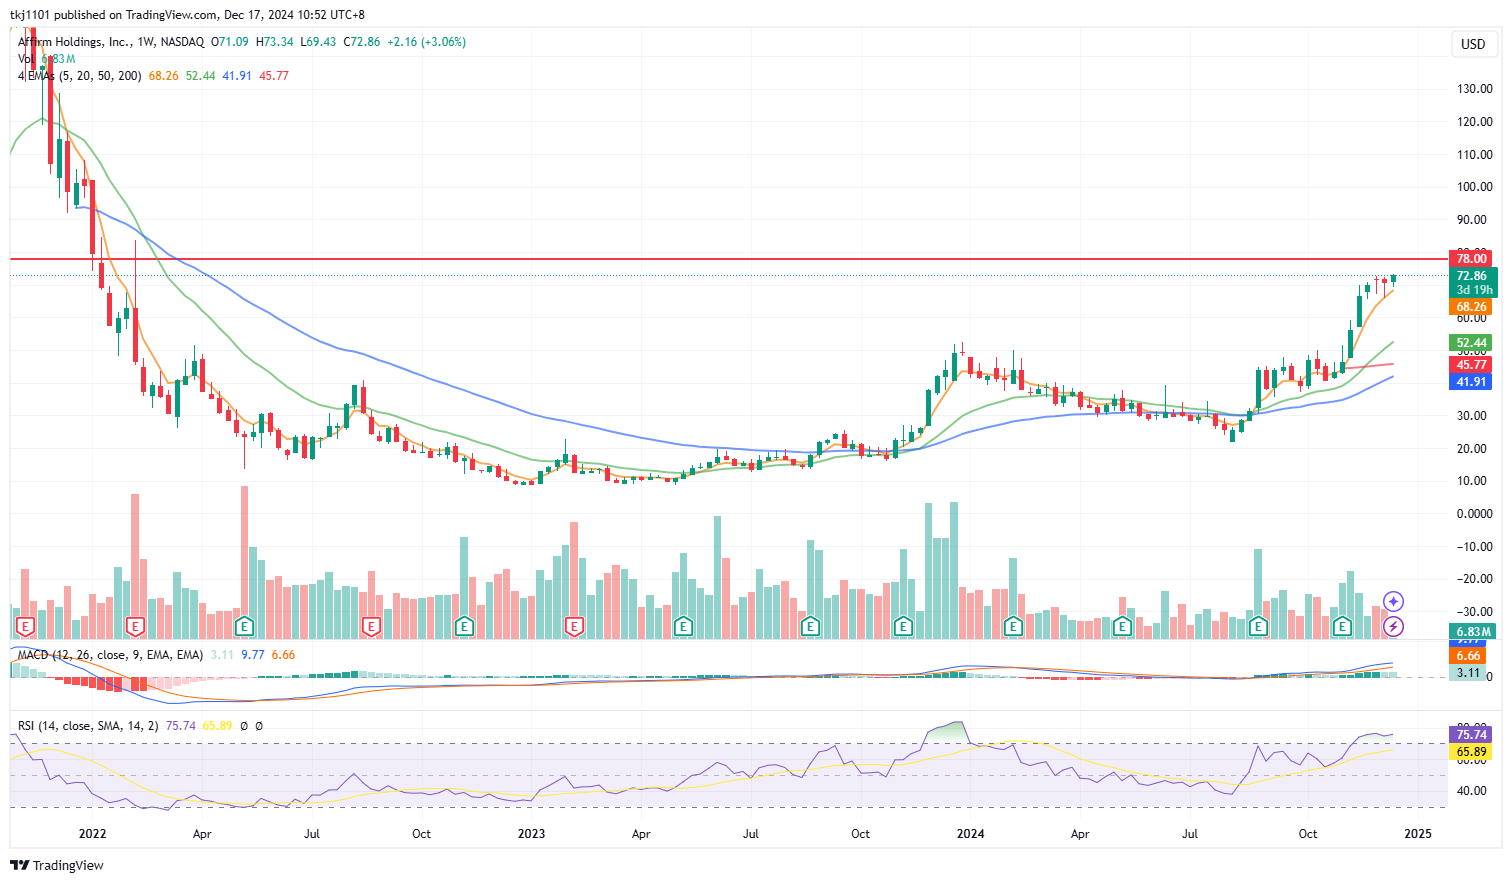Select the MACD (12, 26, close, 9) legend
The width and height of the screenshot is (1512, 883).
tap(110, 655)
